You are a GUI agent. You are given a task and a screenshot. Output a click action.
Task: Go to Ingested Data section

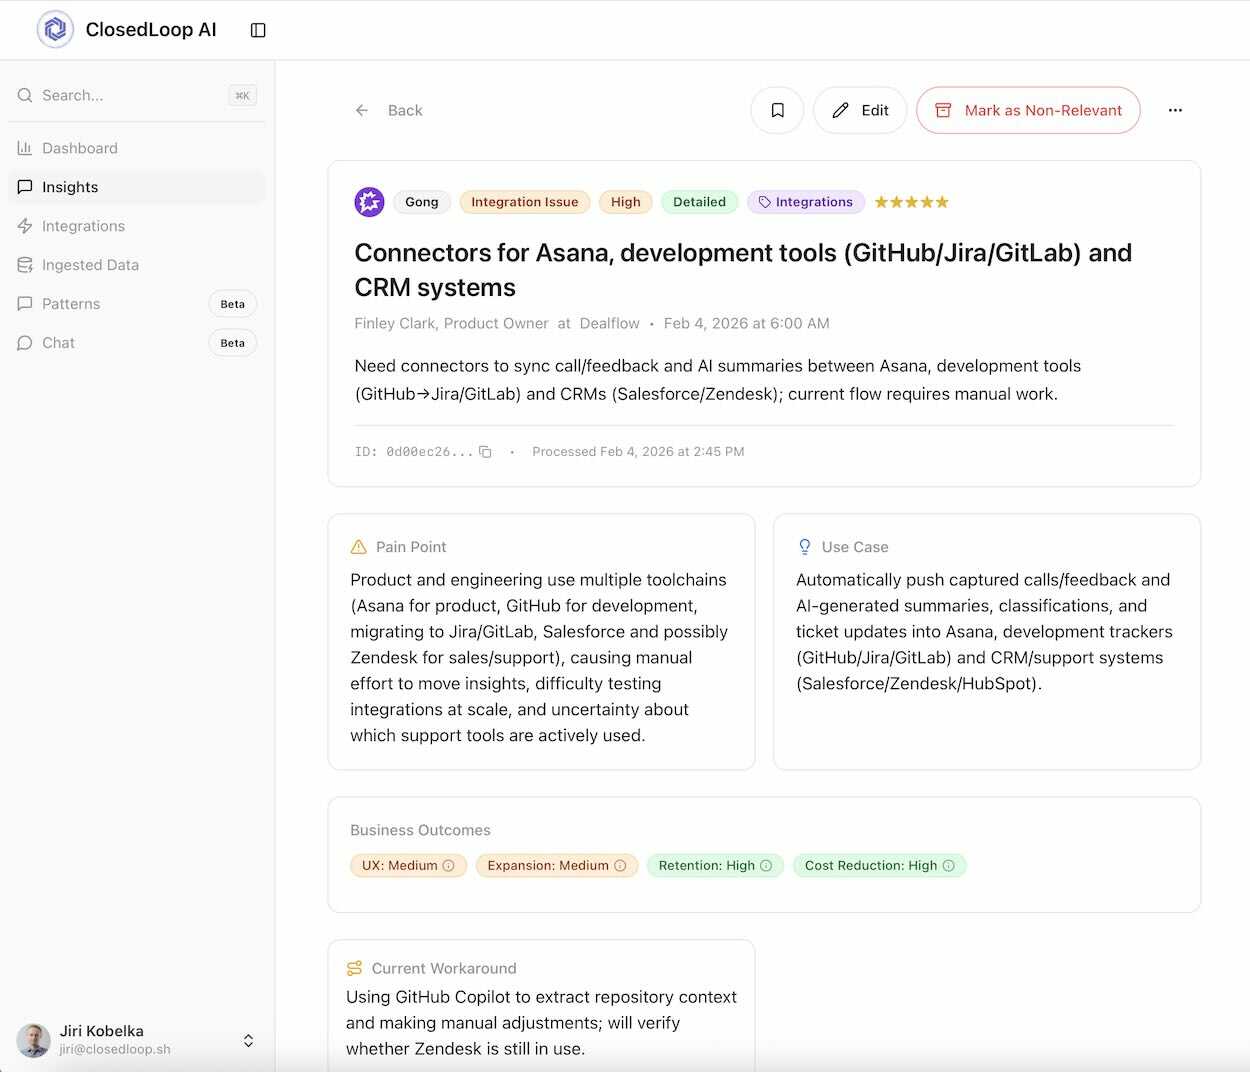coord(90,265)
